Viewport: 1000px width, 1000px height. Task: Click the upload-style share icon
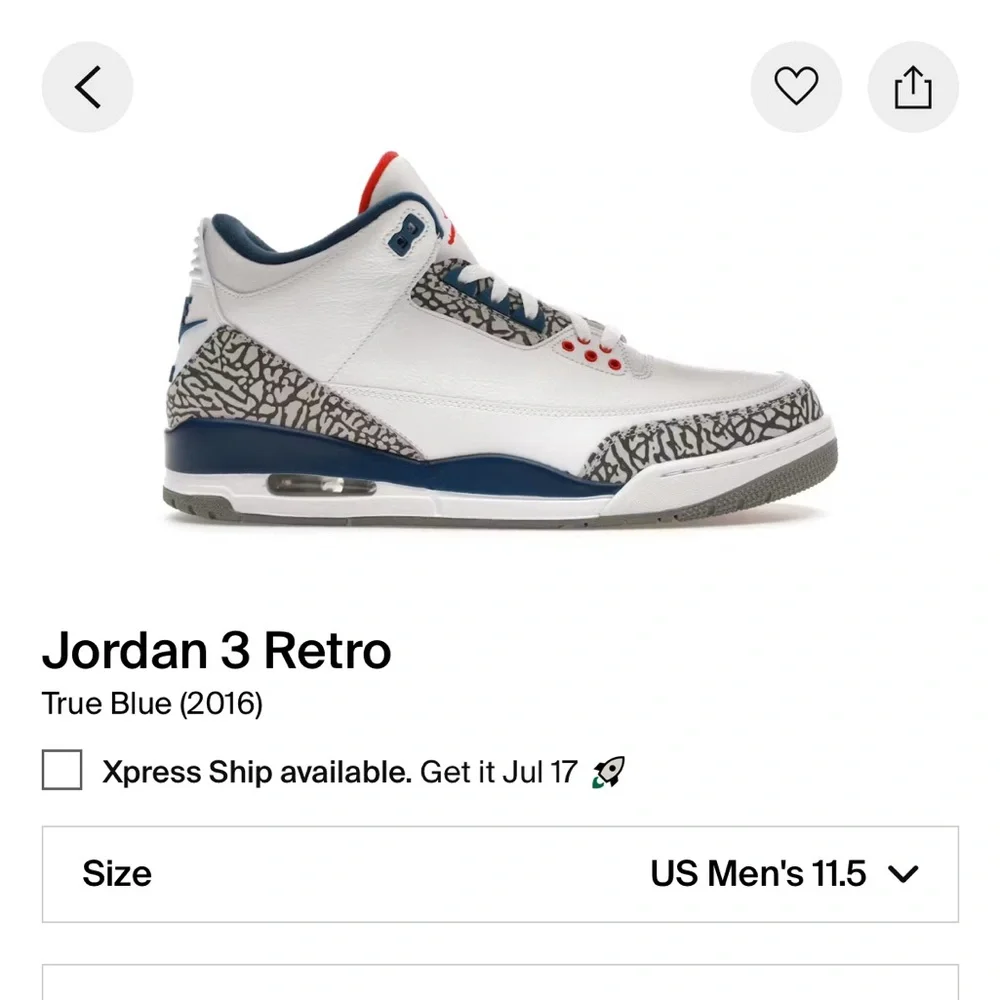913,86
